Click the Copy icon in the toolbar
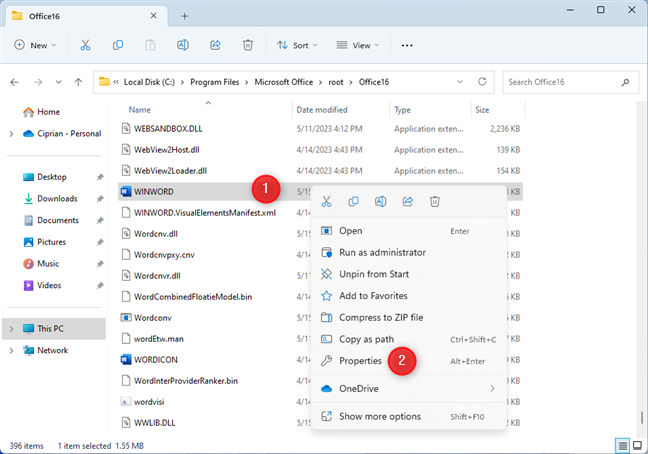Viewport: 648px width, 454px height. (x=118, y=45)
